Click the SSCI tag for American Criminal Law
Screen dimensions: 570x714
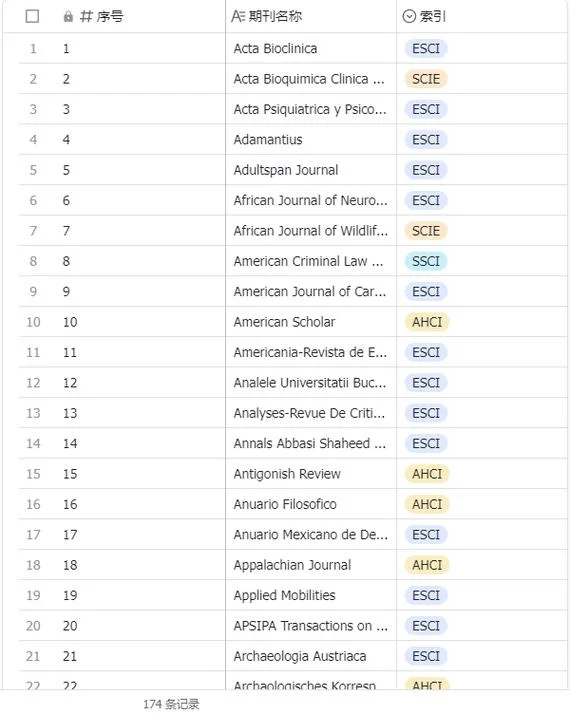(426, 261)
